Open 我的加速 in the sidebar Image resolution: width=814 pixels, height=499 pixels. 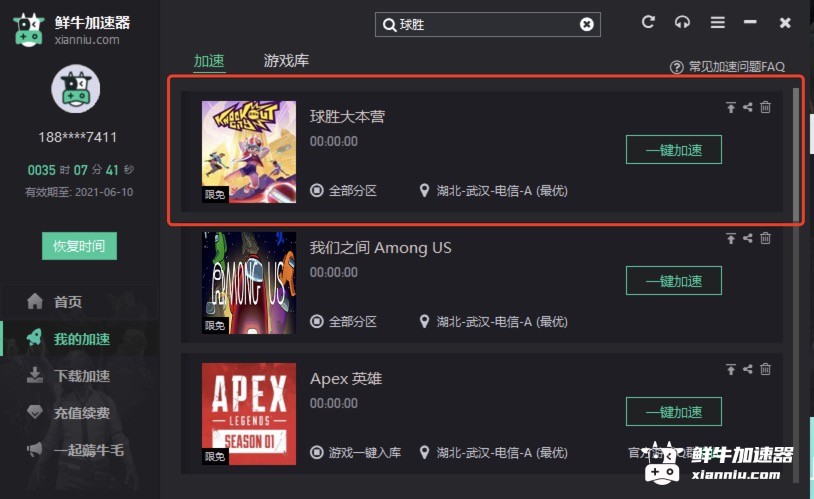(79, 339)
